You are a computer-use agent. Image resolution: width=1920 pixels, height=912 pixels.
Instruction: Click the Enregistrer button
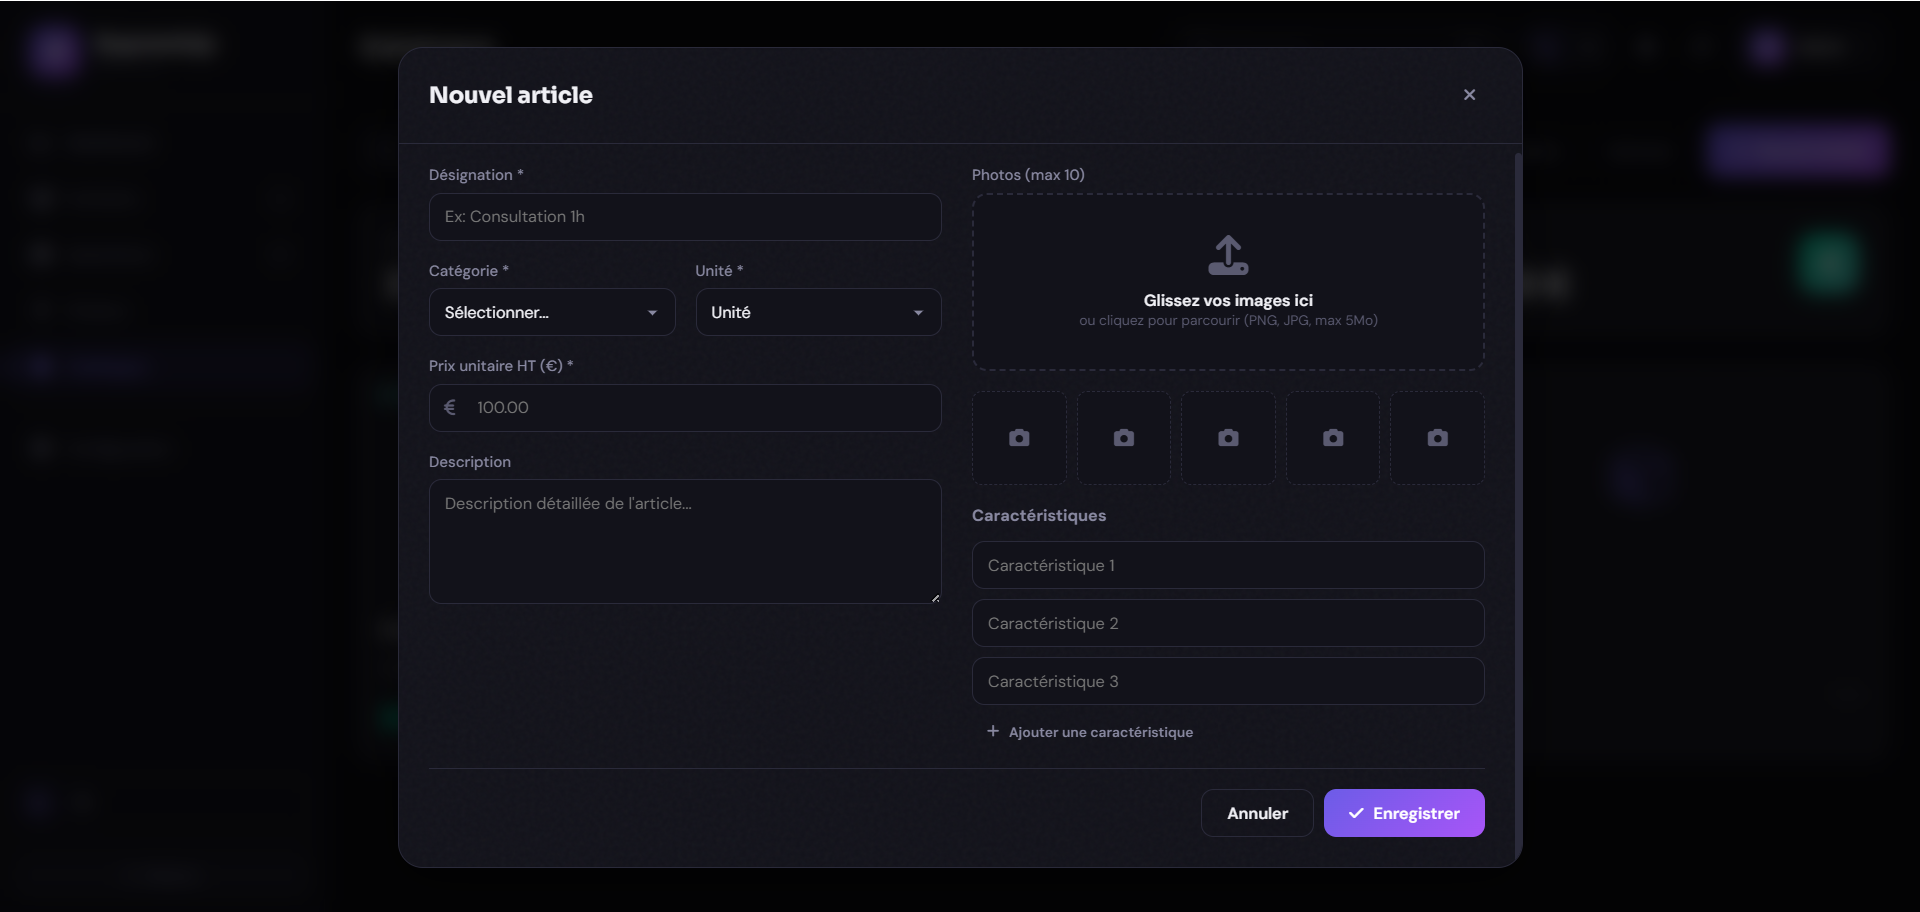pos(1403,813)
